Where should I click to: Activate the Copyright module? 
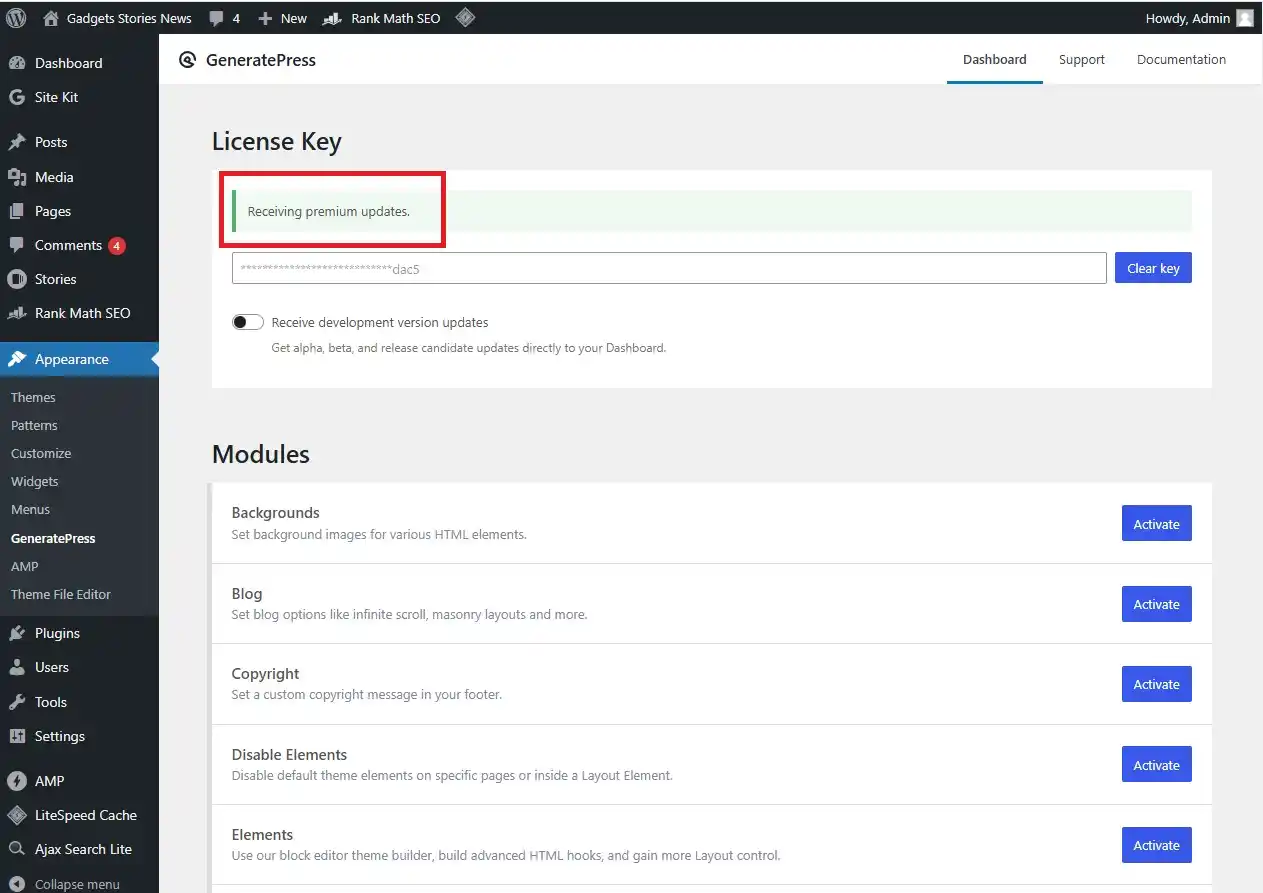tap(1156, 685)
